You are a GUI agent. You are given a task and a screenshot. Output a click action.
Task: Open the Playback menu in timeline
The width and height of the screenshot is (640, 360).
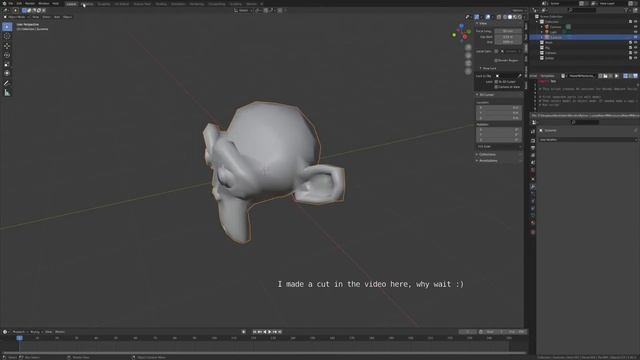coord(19,332)
